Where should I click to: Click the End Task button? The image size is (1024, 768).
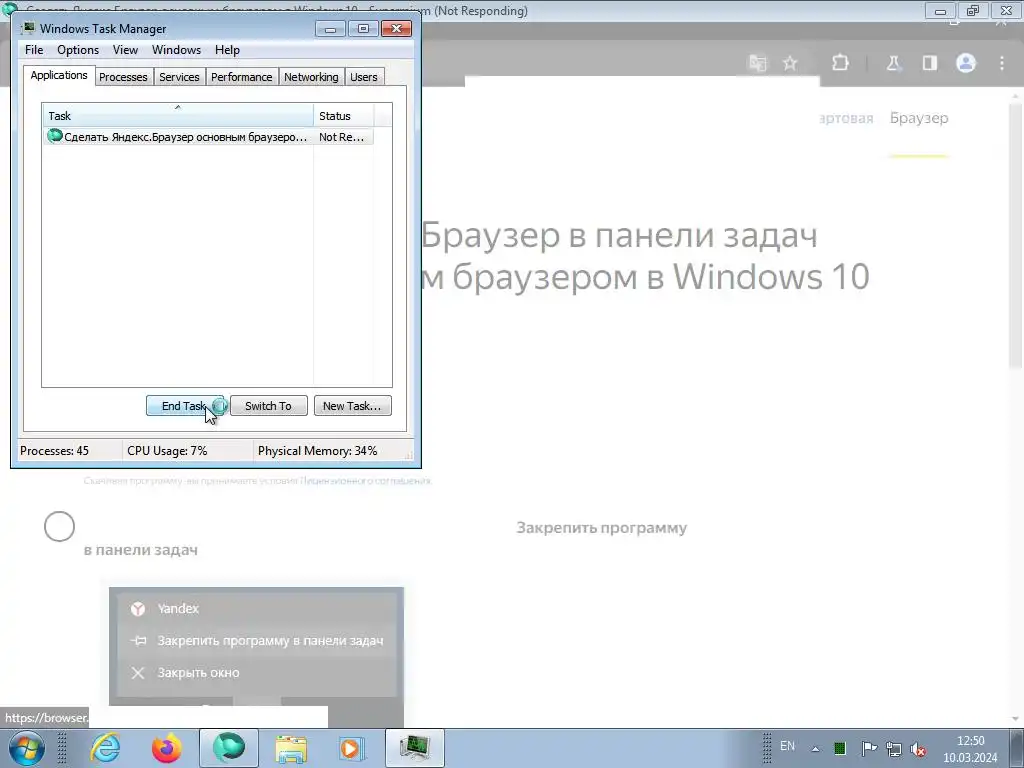pos(186,406)
